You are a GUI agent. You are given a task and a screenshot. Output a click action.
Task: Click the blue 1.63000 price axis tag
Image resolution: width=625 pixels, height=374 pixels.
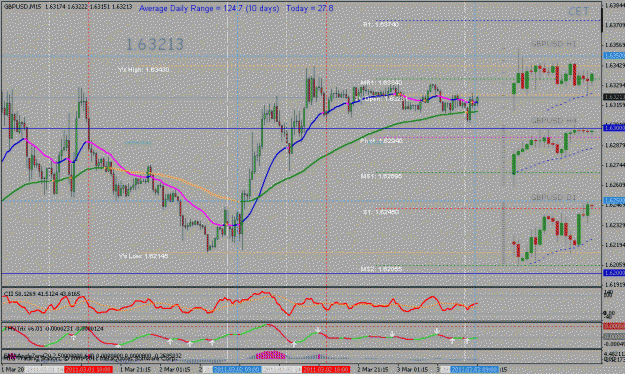[x=614, y=128]
